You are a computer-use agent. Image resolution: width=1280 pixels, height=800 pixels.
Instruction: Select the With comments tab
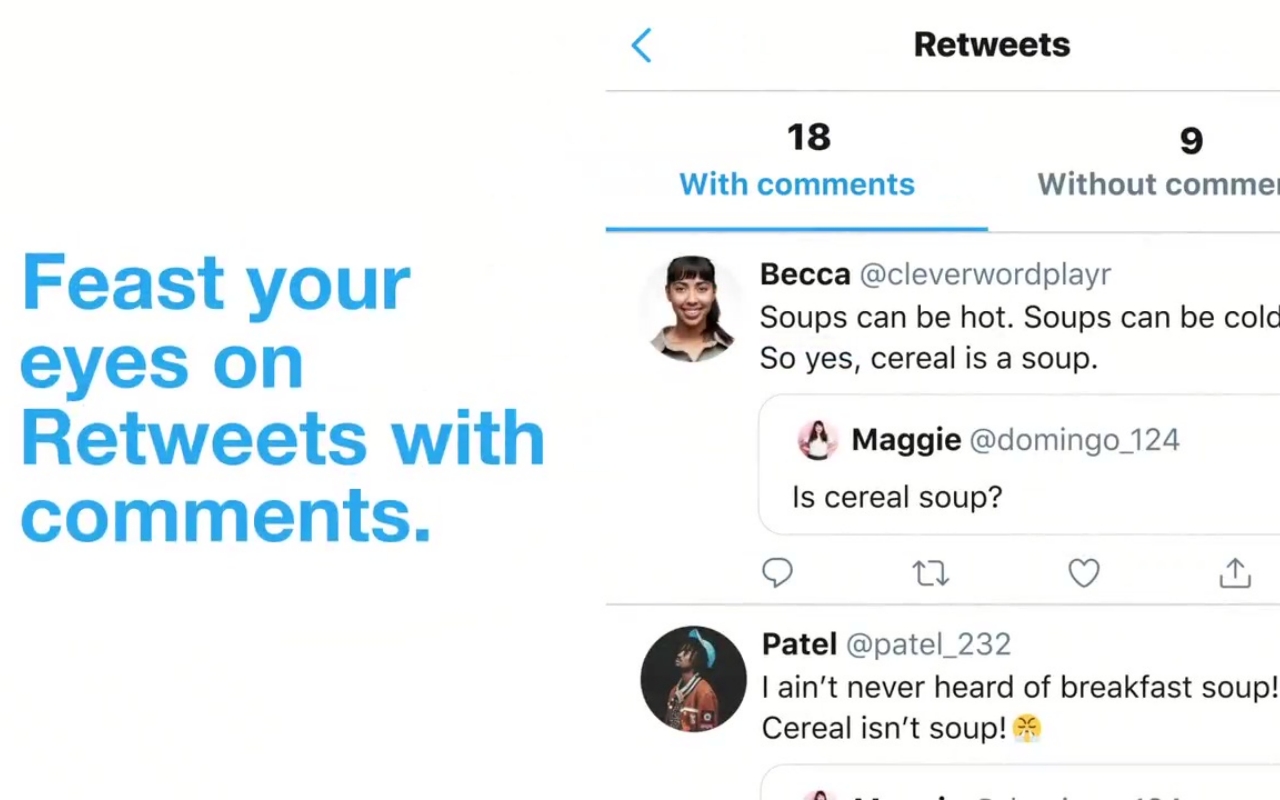(x=796, y=184)
